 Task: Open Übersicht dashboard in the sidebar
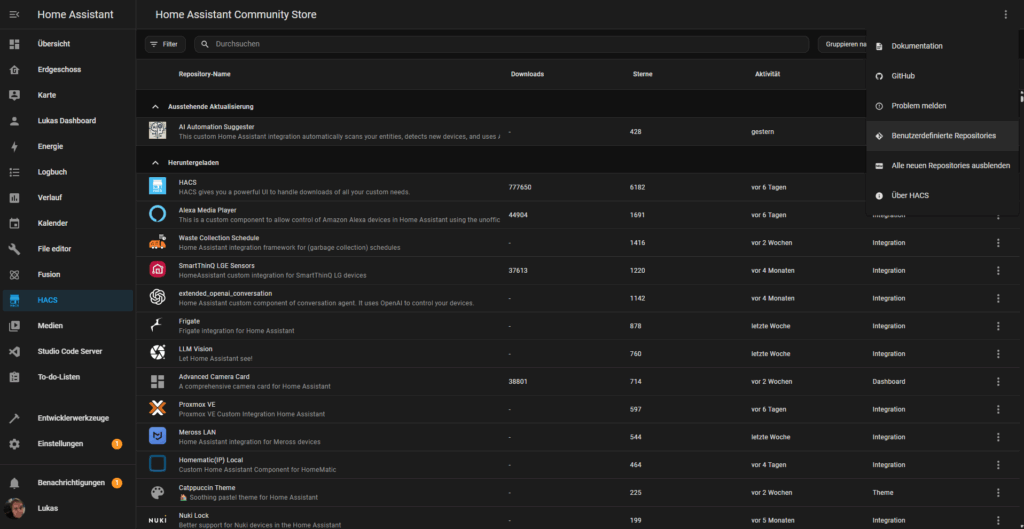68,44
